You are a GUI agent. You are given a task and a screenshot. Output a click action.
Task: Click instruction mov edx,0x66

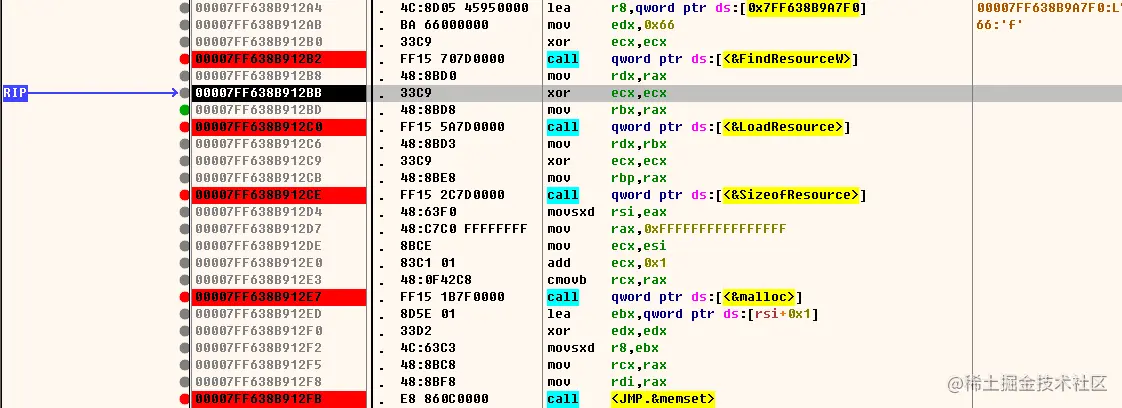(x=610, y=25)
